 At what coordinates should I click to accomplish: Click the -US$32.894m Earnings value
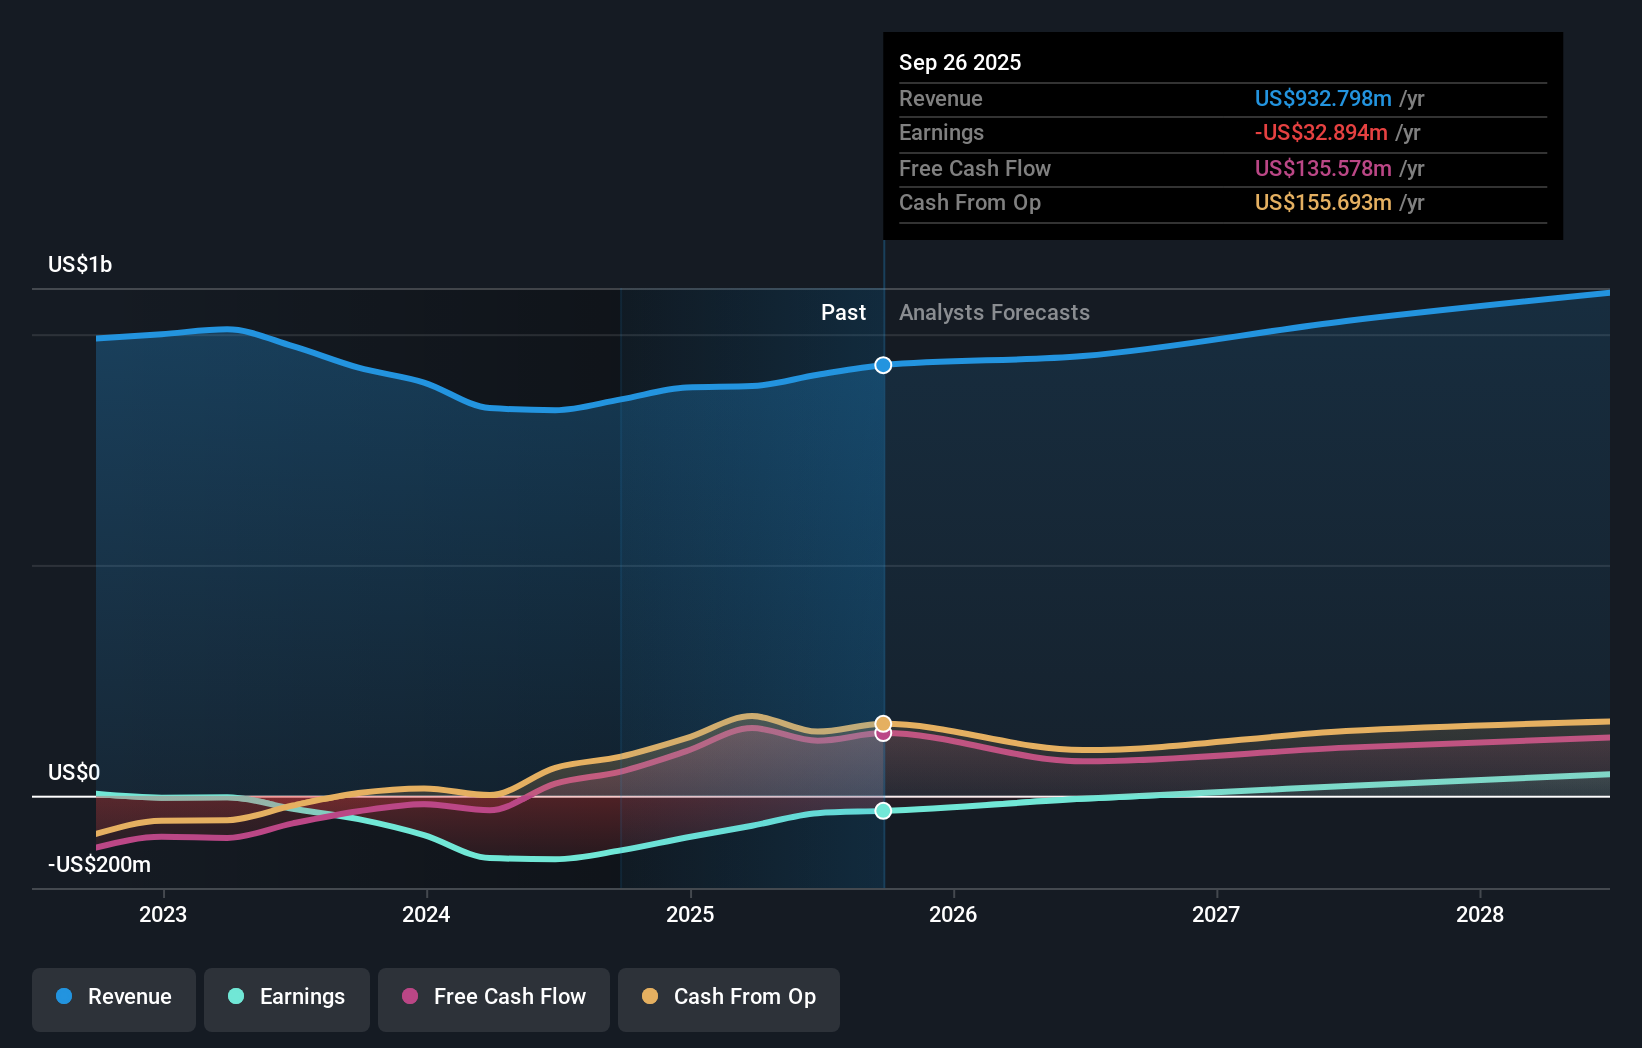click(1321, 132)
